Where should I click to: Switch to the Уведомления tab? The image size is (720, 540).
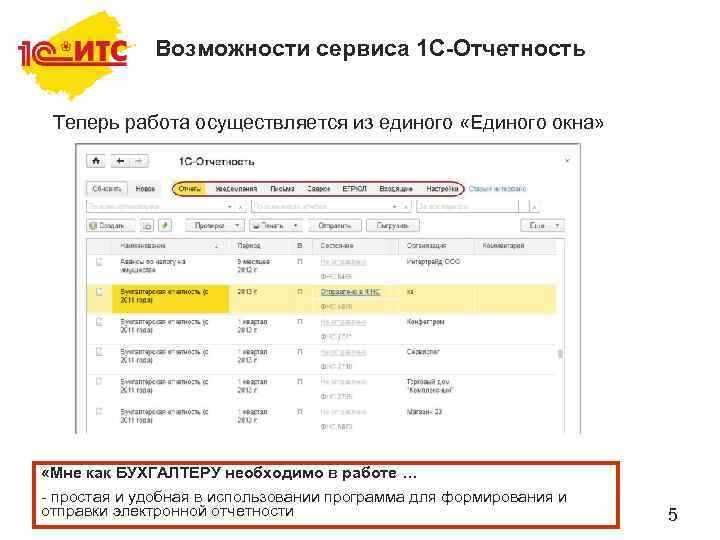pyautogui.click(x=236, y=189)
